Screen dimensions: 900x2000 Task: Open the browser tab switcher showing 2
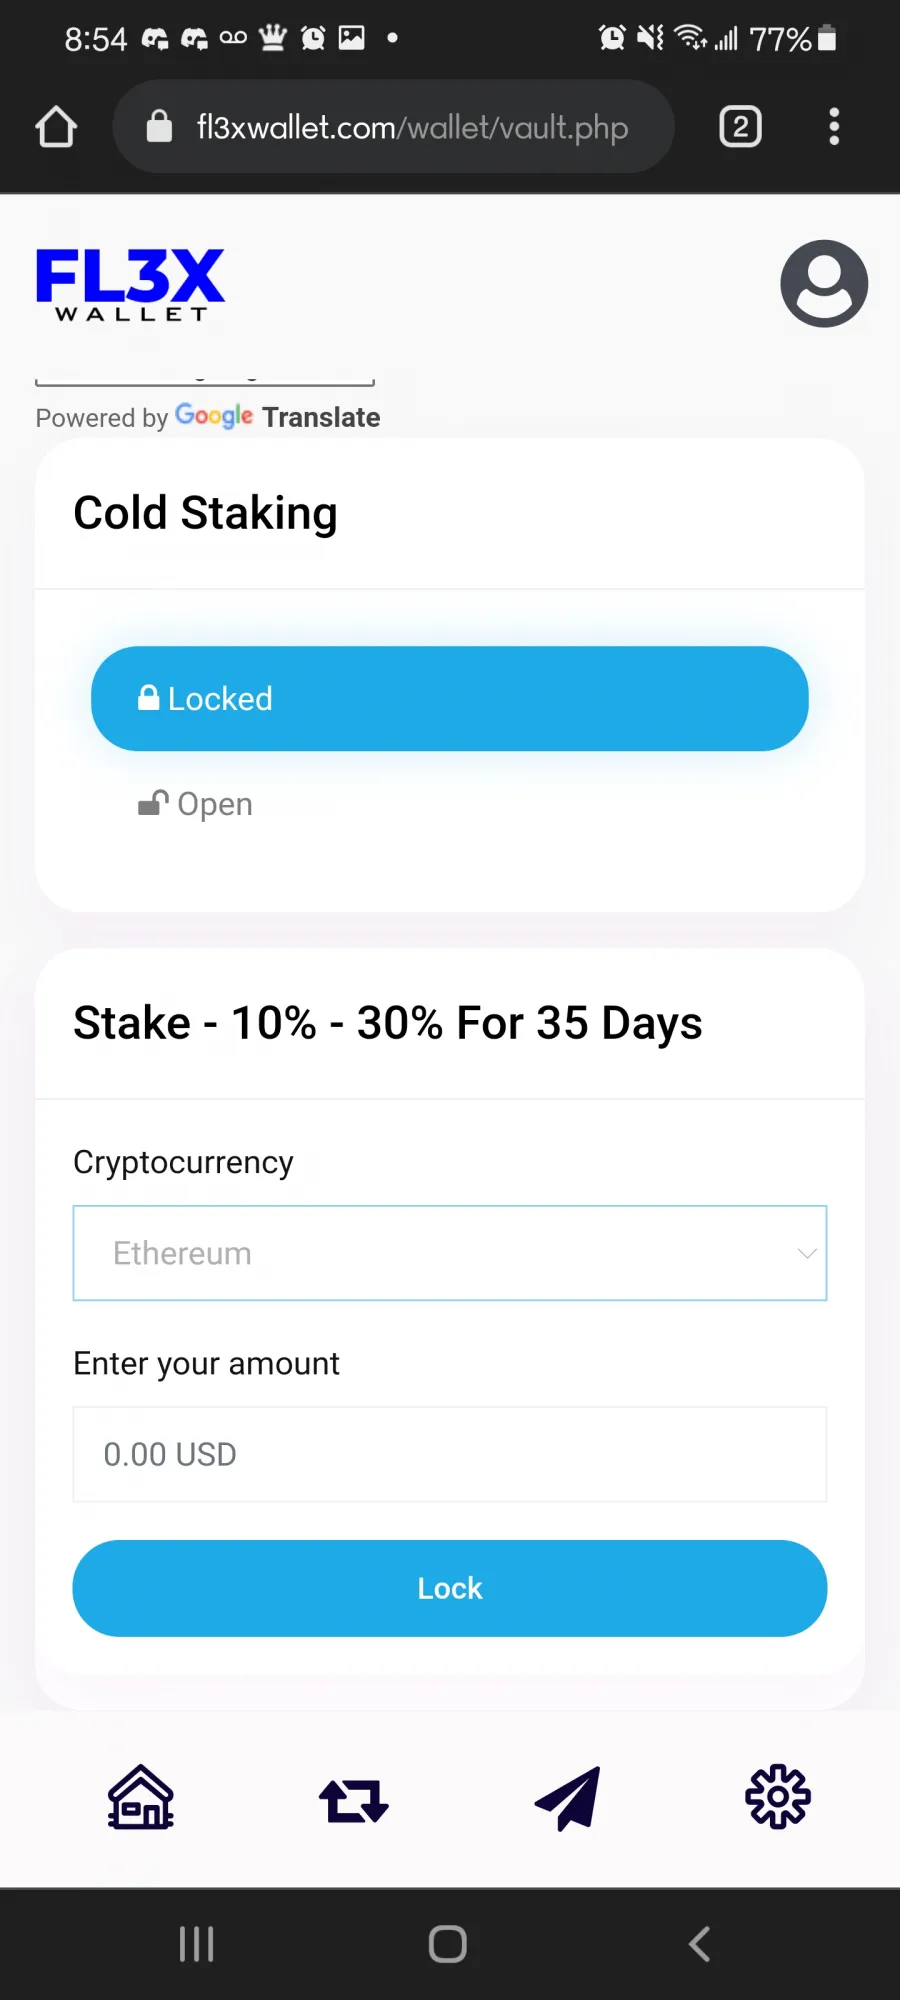pos(740,127)
